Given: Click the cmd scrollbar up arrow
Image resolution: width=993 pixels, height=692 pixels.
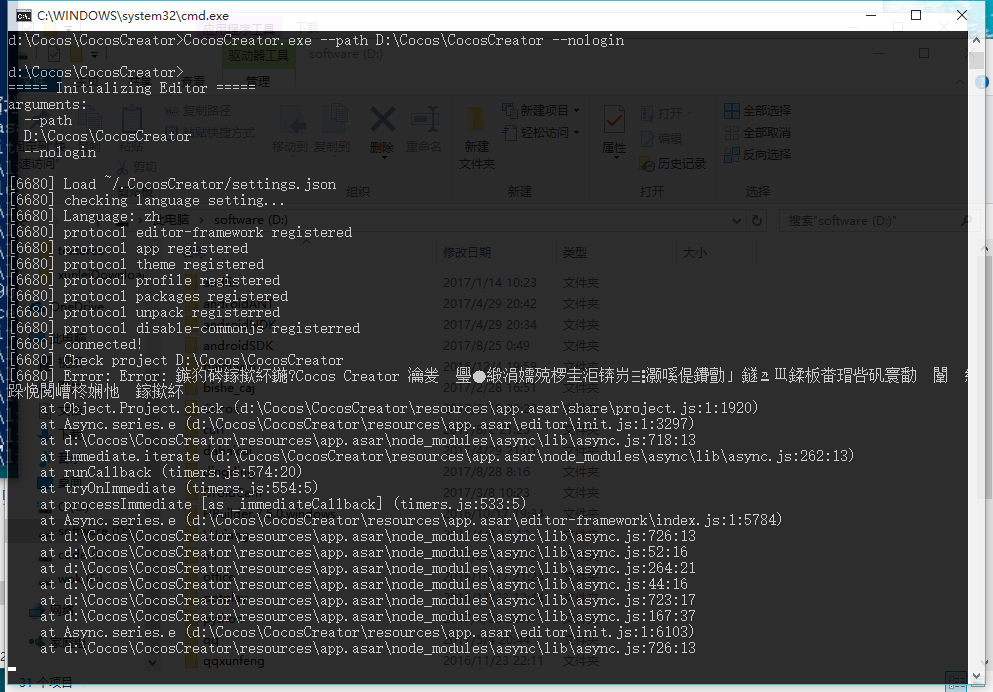Looking at the screenshot, I should pyautogui.click(x=976, y=39).
